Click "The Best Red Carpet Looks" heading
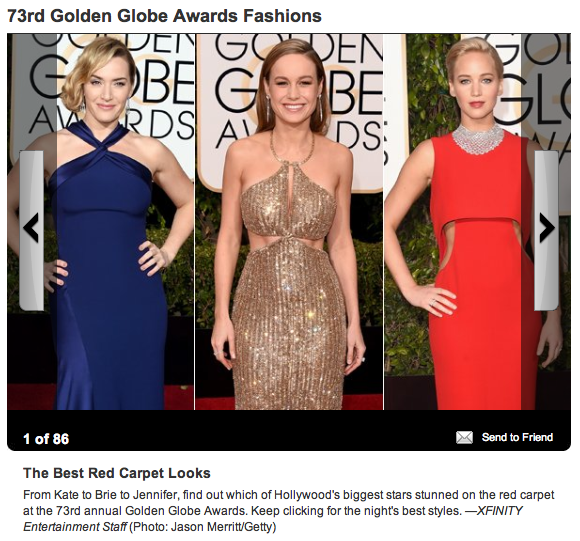580x541 pixels. coord(117,473)
